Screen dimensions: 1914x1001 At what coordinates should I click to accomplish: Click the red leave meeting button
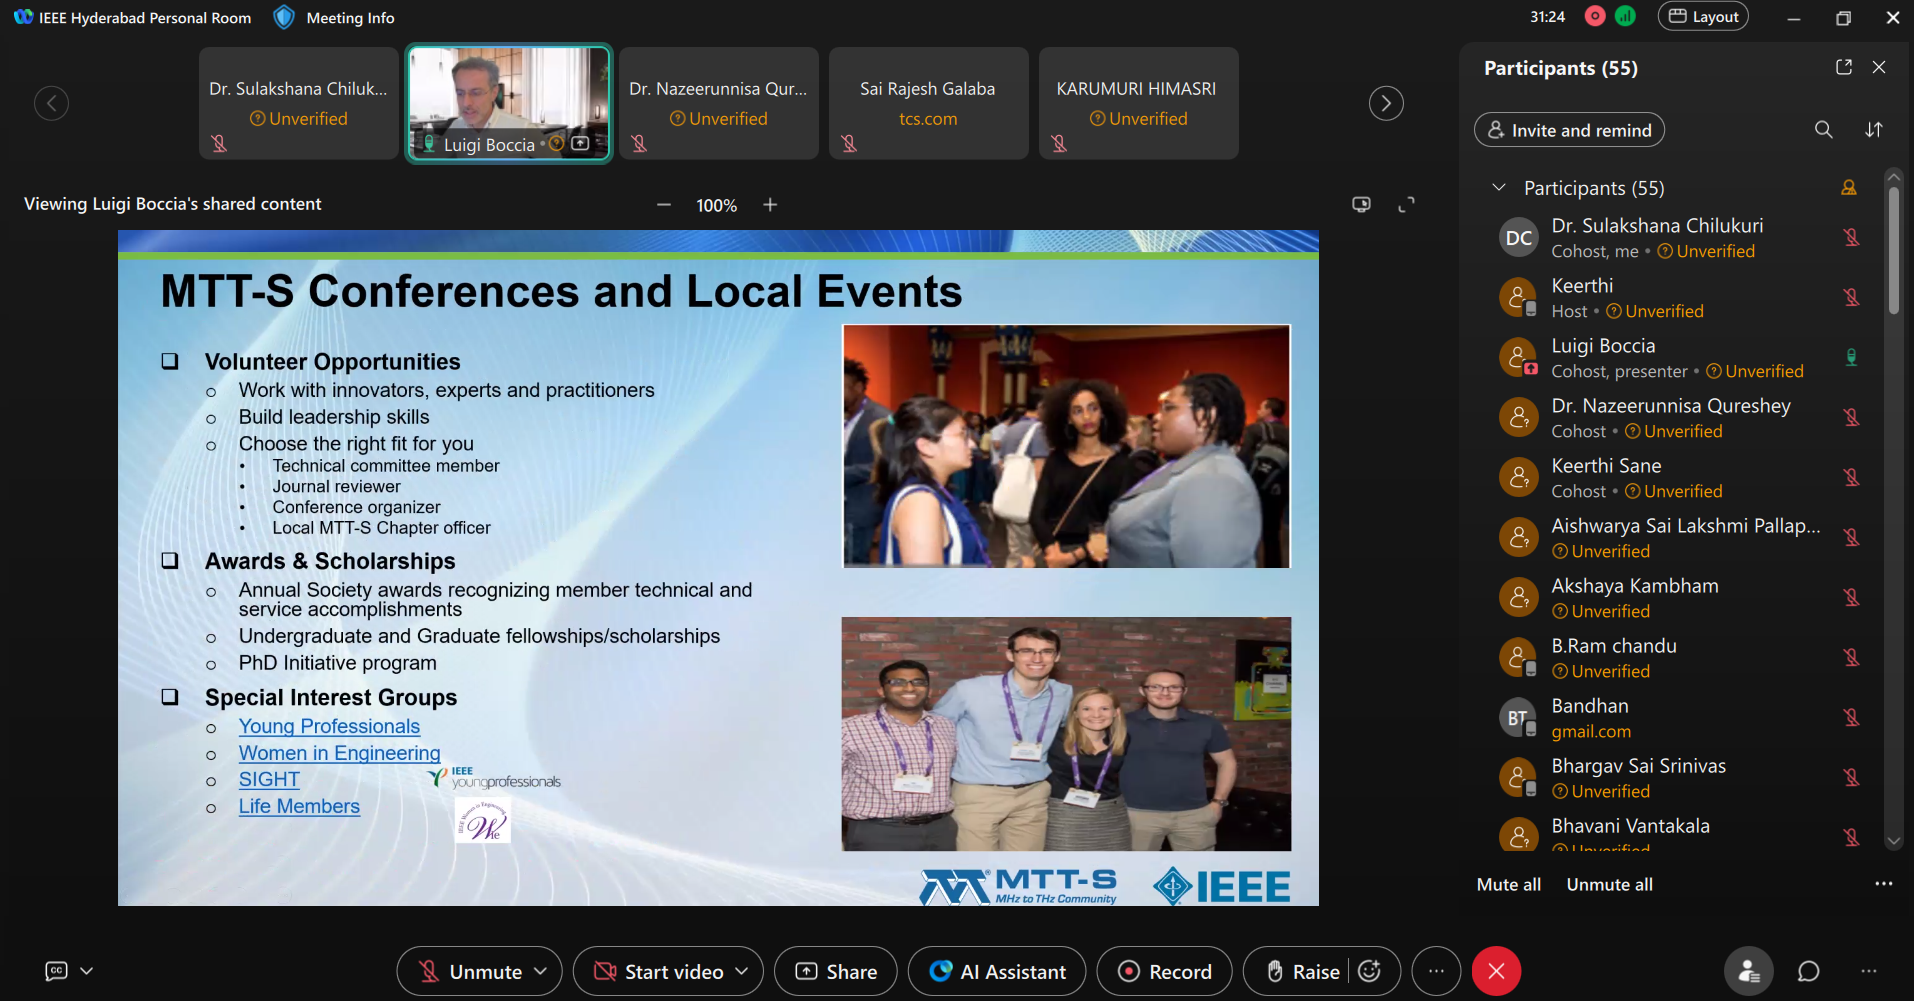[1496, 971]
